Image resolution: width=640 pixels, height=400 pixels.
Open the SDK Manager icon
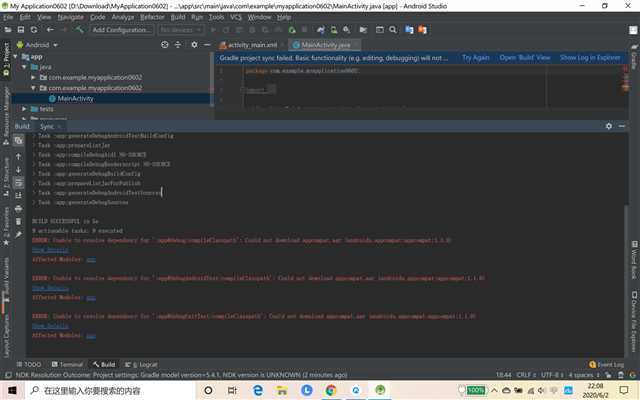coord(347,30)
